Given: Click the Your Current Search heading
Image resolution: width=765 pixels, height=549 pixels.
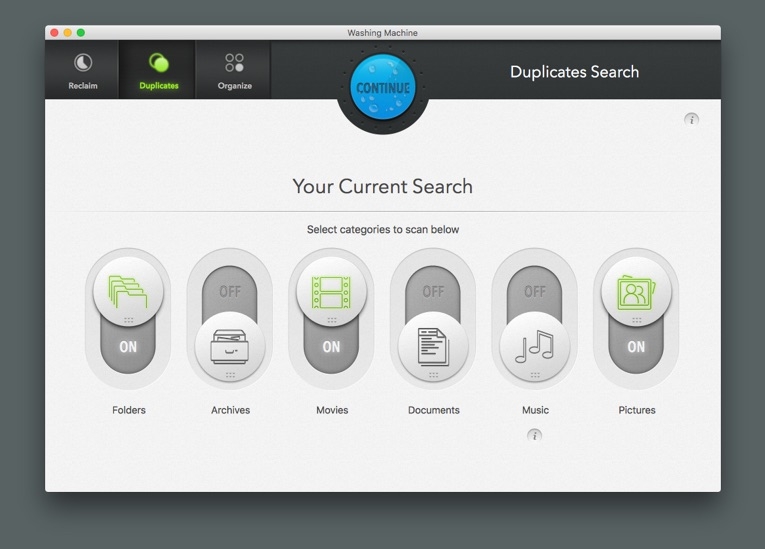Looking at the screenshot, I should coord(382,186).
